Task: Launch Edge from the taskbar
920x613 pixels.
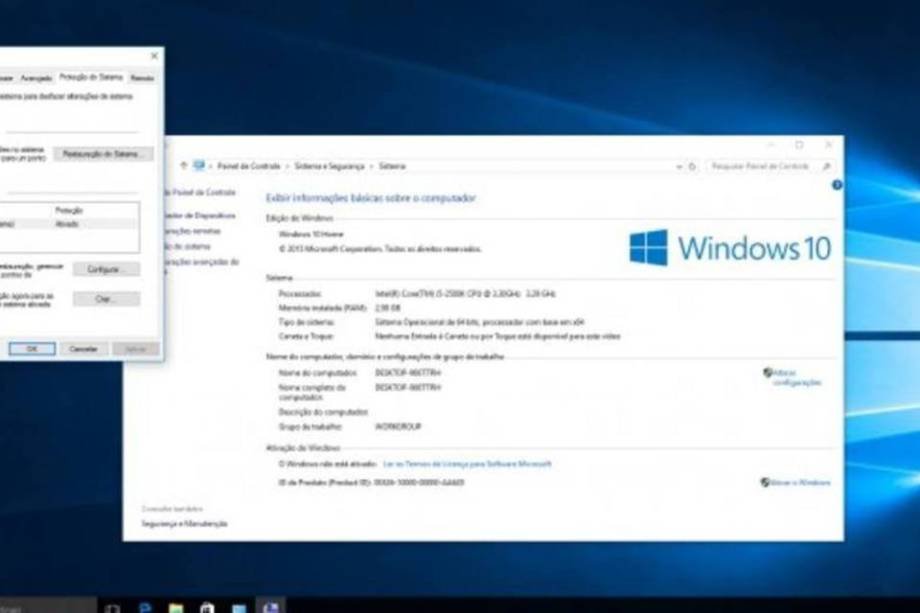Action: click(145, 608)
